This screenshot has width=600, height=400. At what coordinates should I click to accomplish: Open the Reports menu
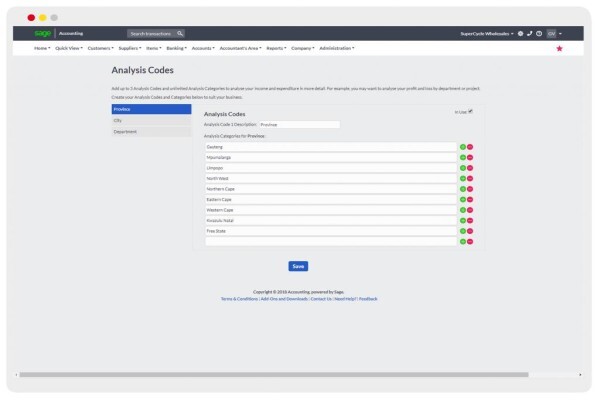coord(276,48)
